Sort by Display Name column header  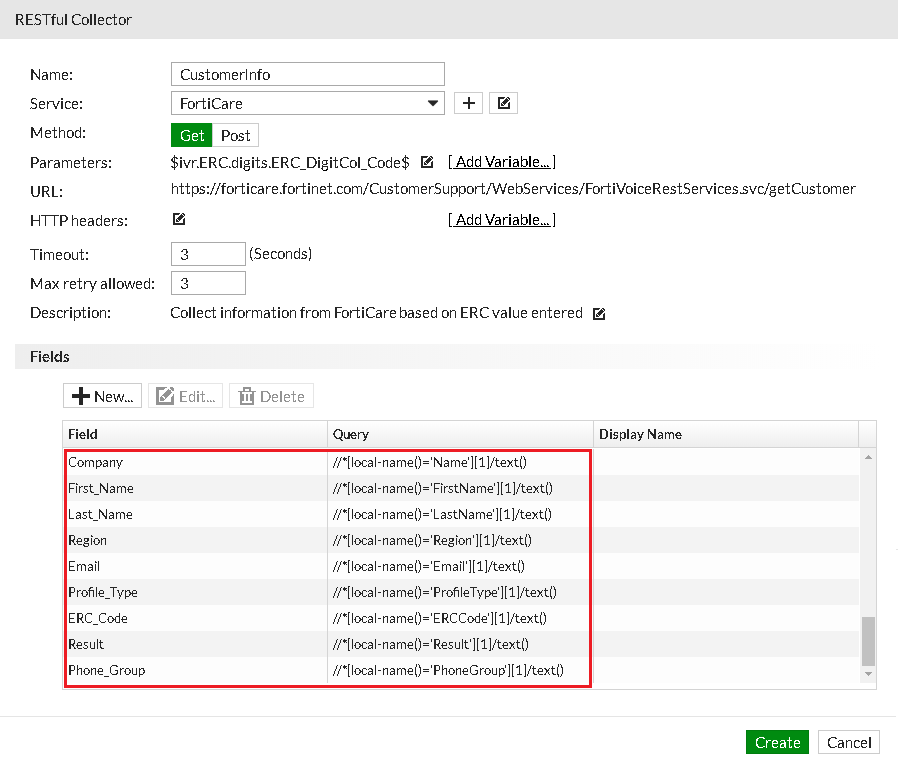[726, 434]
